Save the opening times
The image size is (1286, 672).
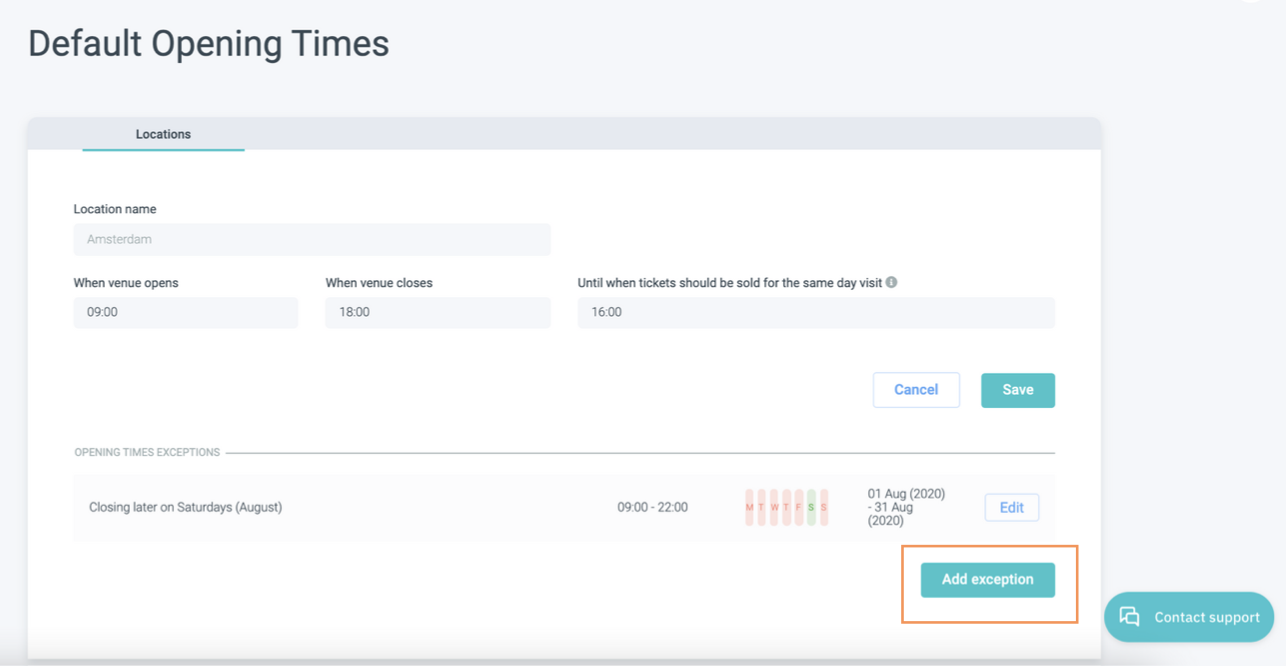1017,390
